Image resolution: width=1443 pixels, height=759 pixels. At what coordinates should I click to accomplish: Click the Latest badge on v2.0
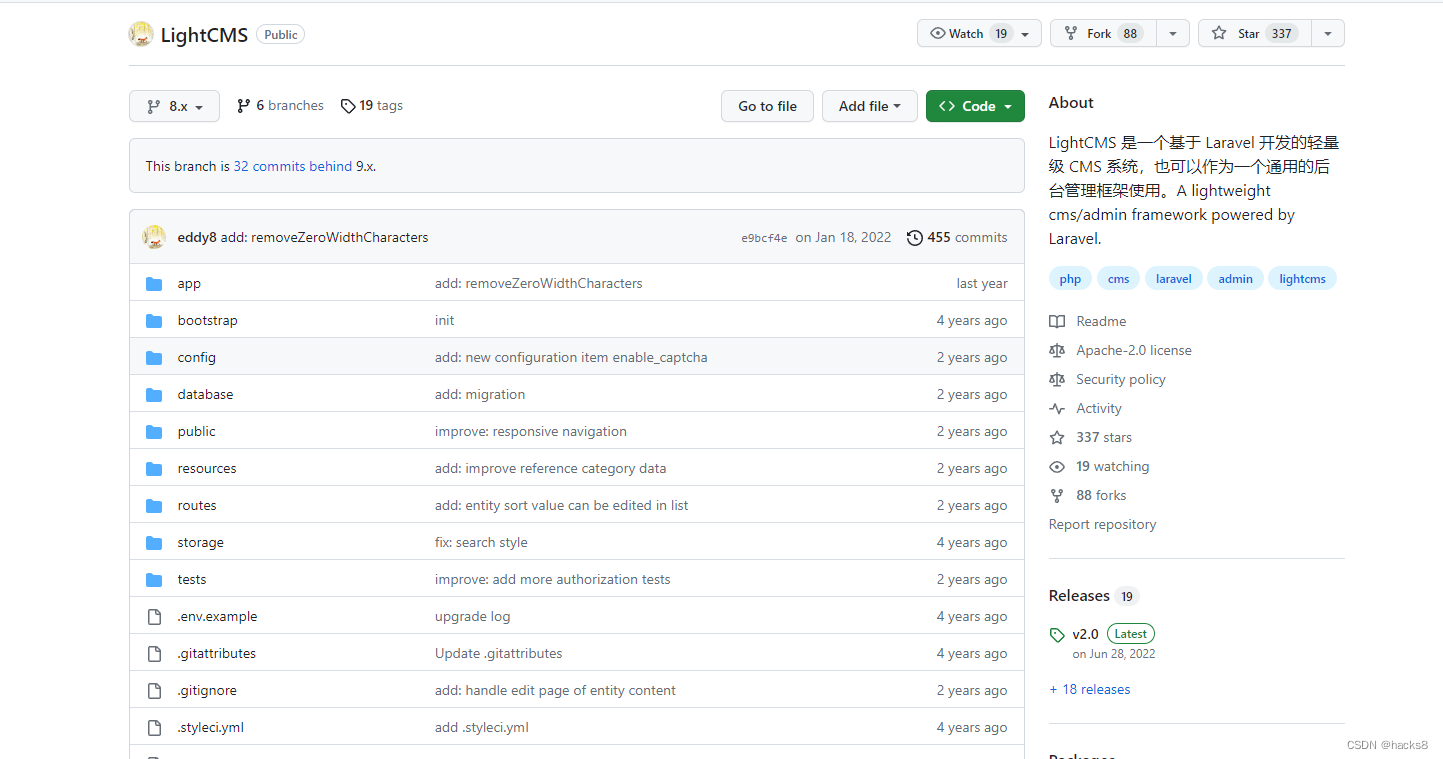[1131, 633]
